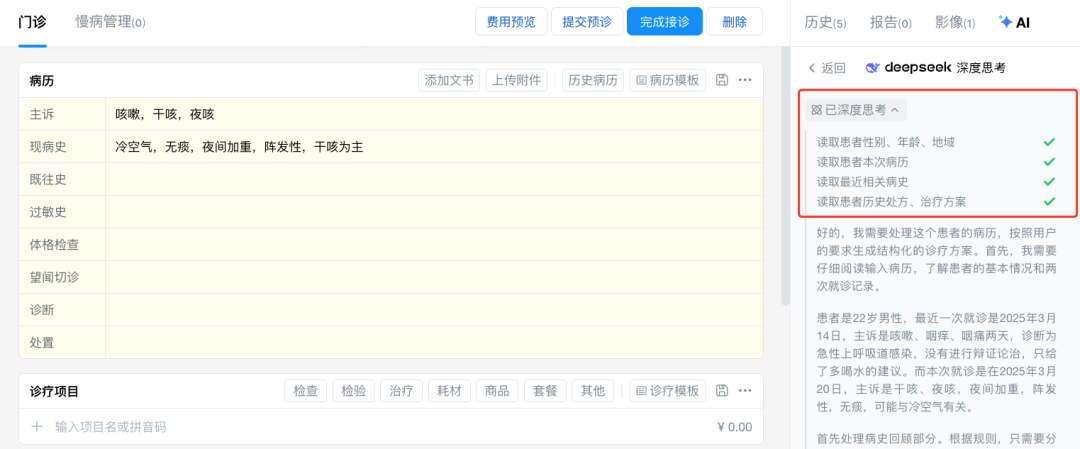Add a 检验 item

353,391
